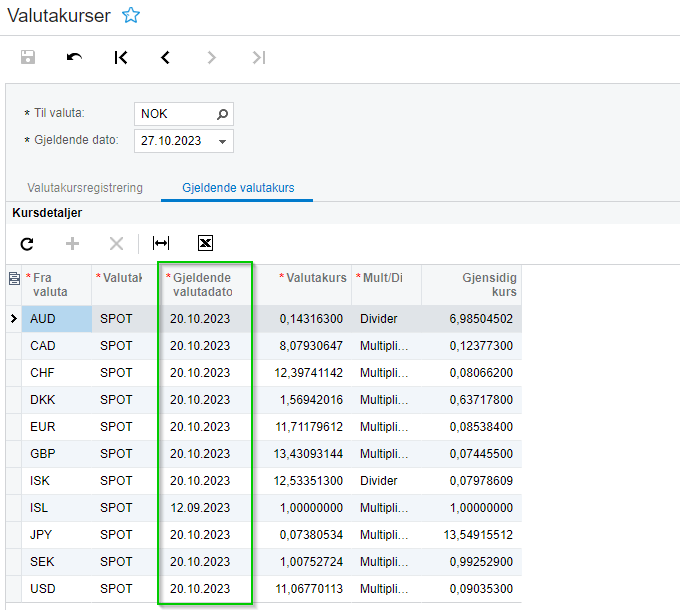Click the EUR rate 11,71179612

tap(308, 427)
